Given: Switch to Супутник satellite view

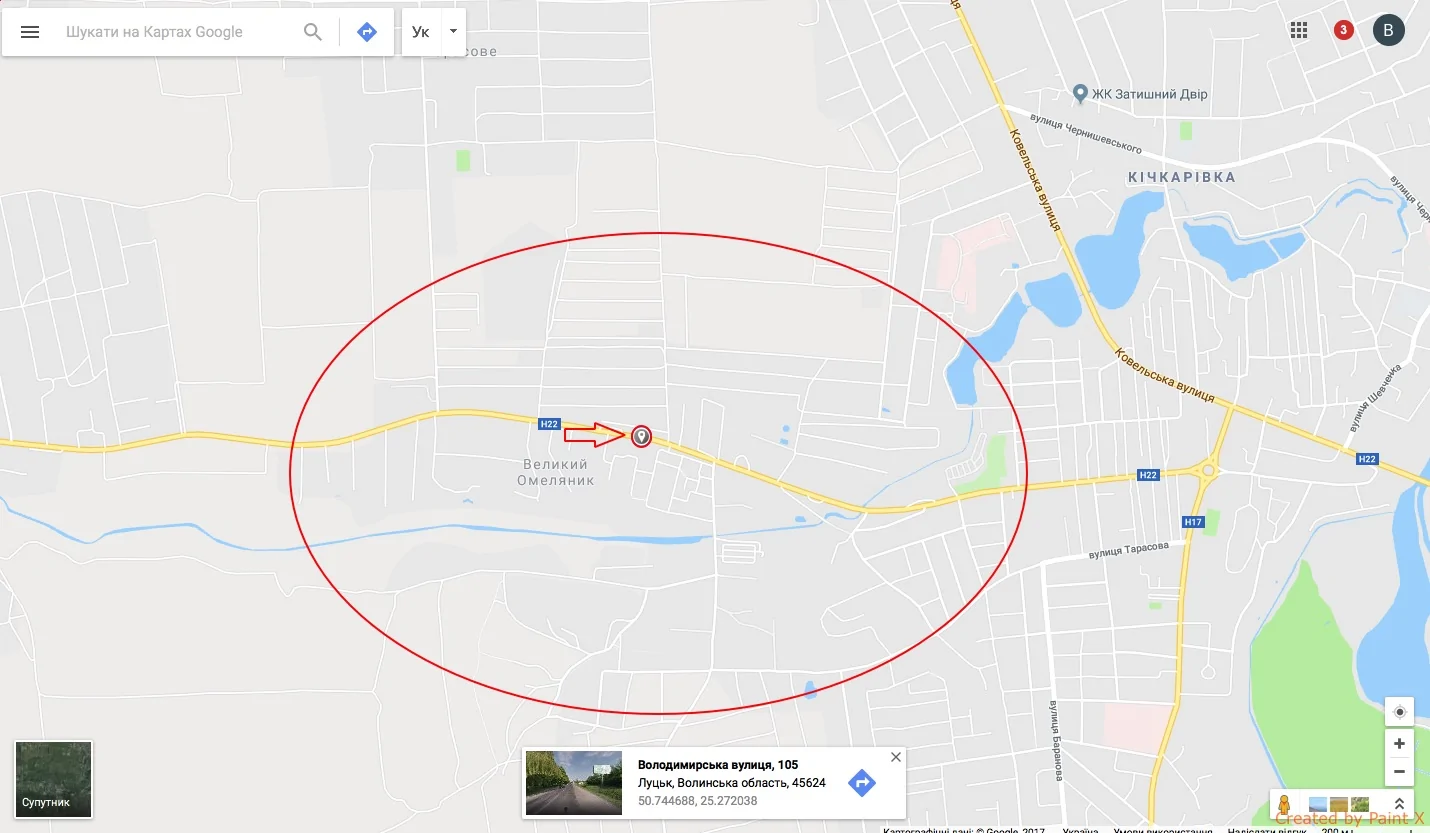Looking at the screenshot, I should pyautogui.click(x=53, y=779).
